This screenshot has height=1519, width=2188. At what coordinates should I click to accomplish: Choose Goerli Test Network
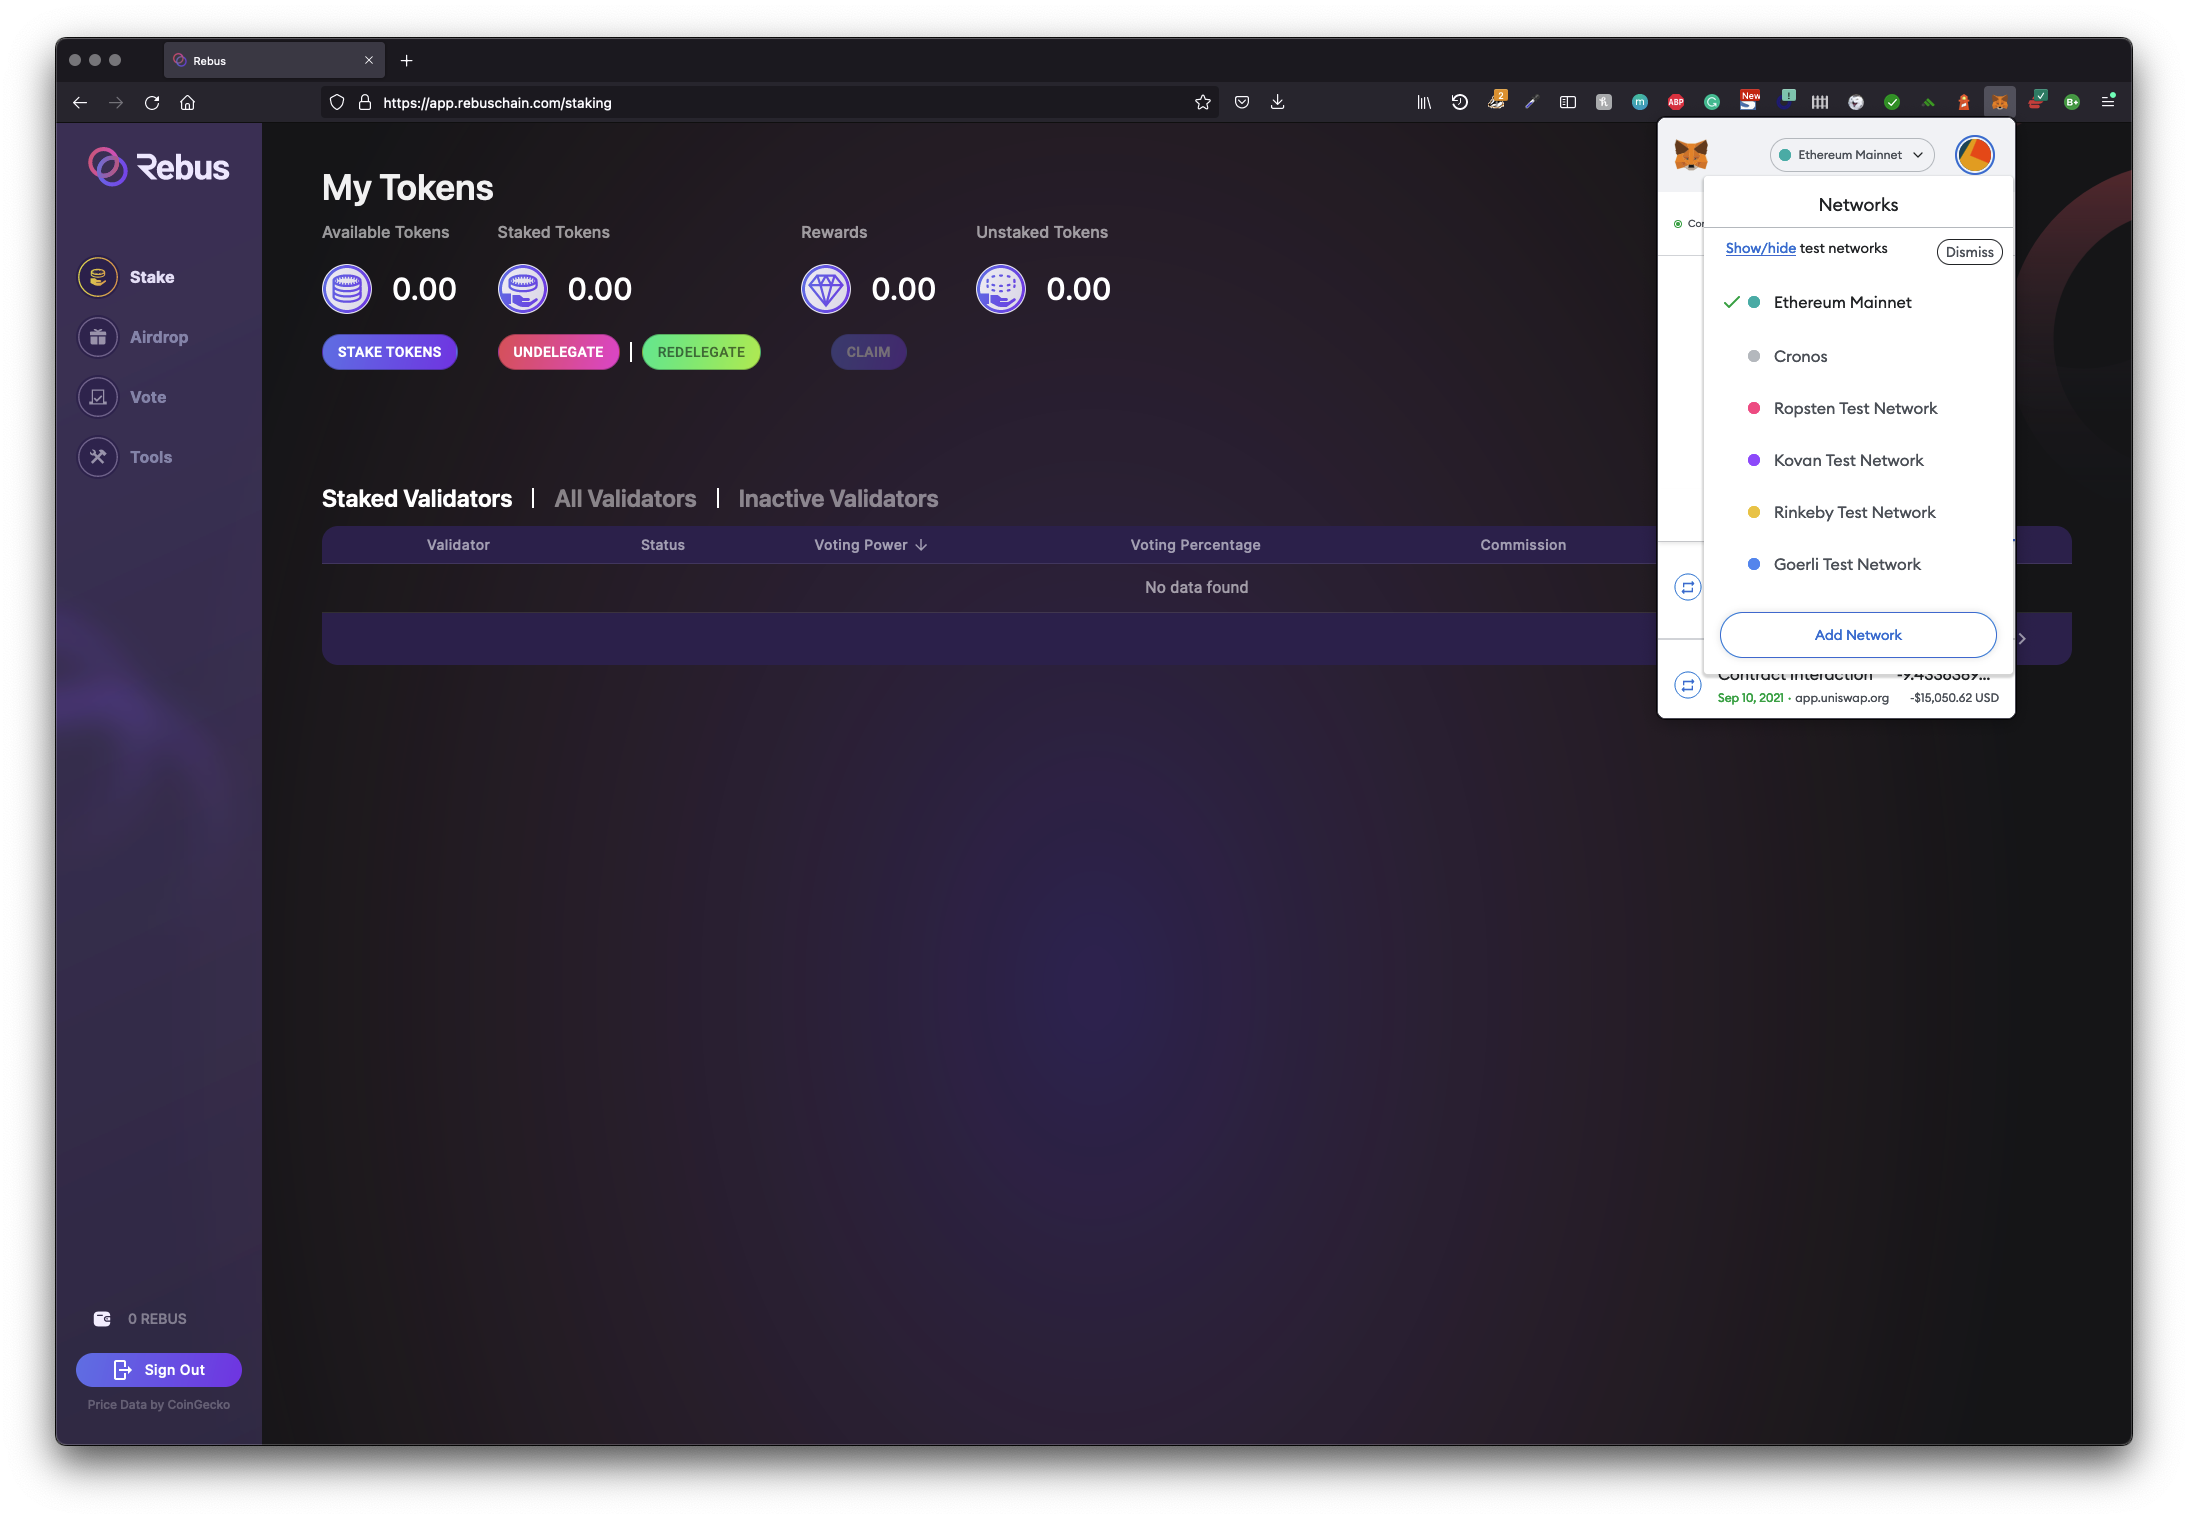[x=1858, y=564]
